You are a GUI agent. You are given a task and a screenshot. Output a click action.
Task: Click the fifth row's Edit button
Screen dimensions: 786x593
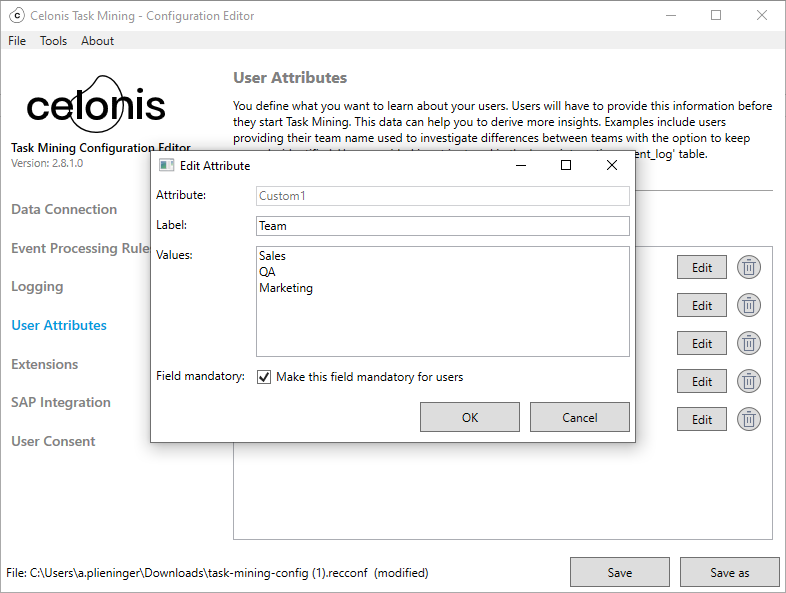702,420
